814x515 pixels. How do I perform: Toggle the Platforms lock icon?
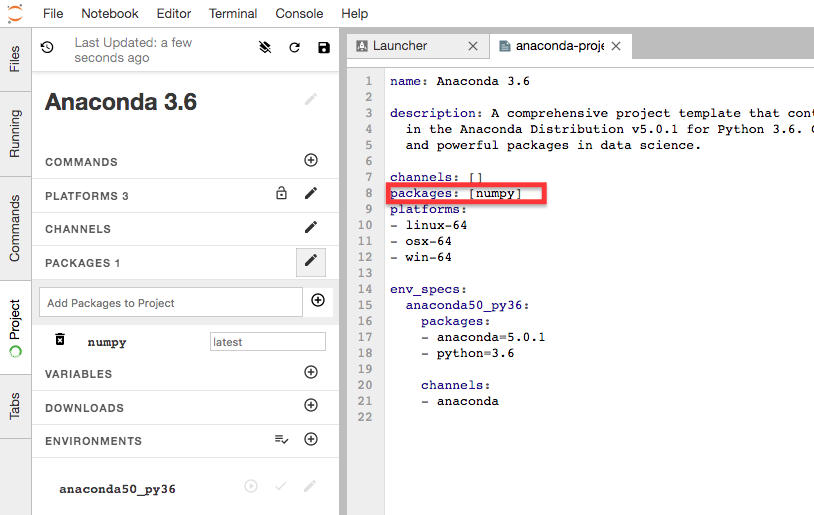click(282, 194)
